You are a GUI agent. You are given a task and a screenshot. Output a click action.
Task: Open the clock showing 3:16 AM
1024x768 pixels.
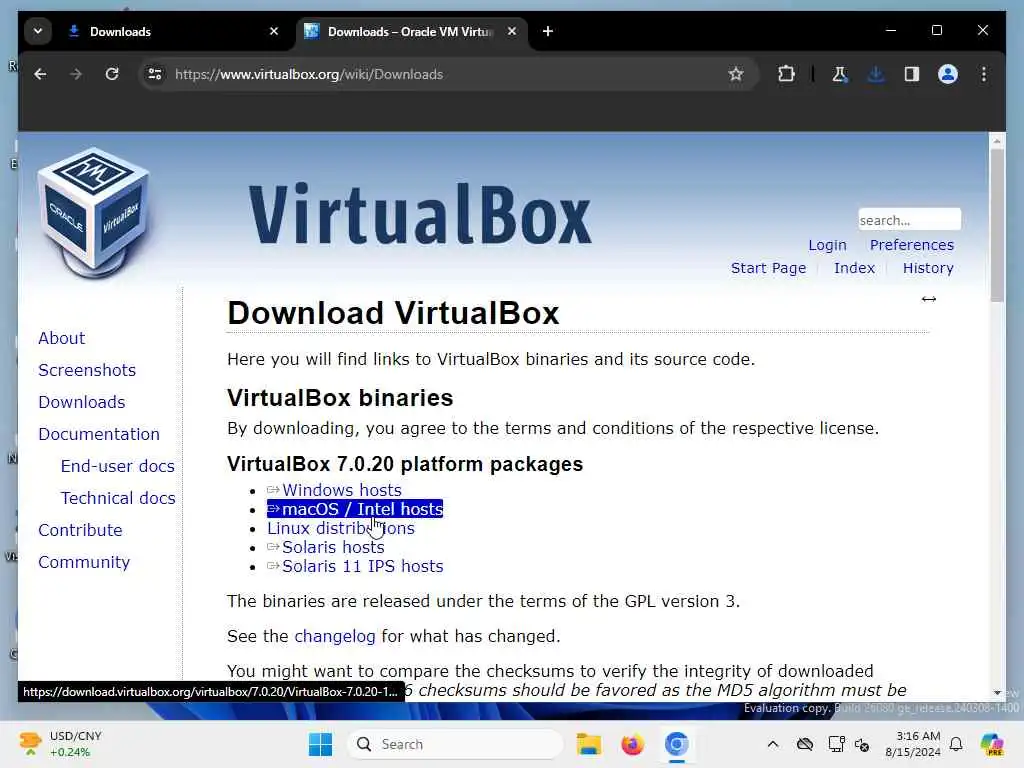913,744
